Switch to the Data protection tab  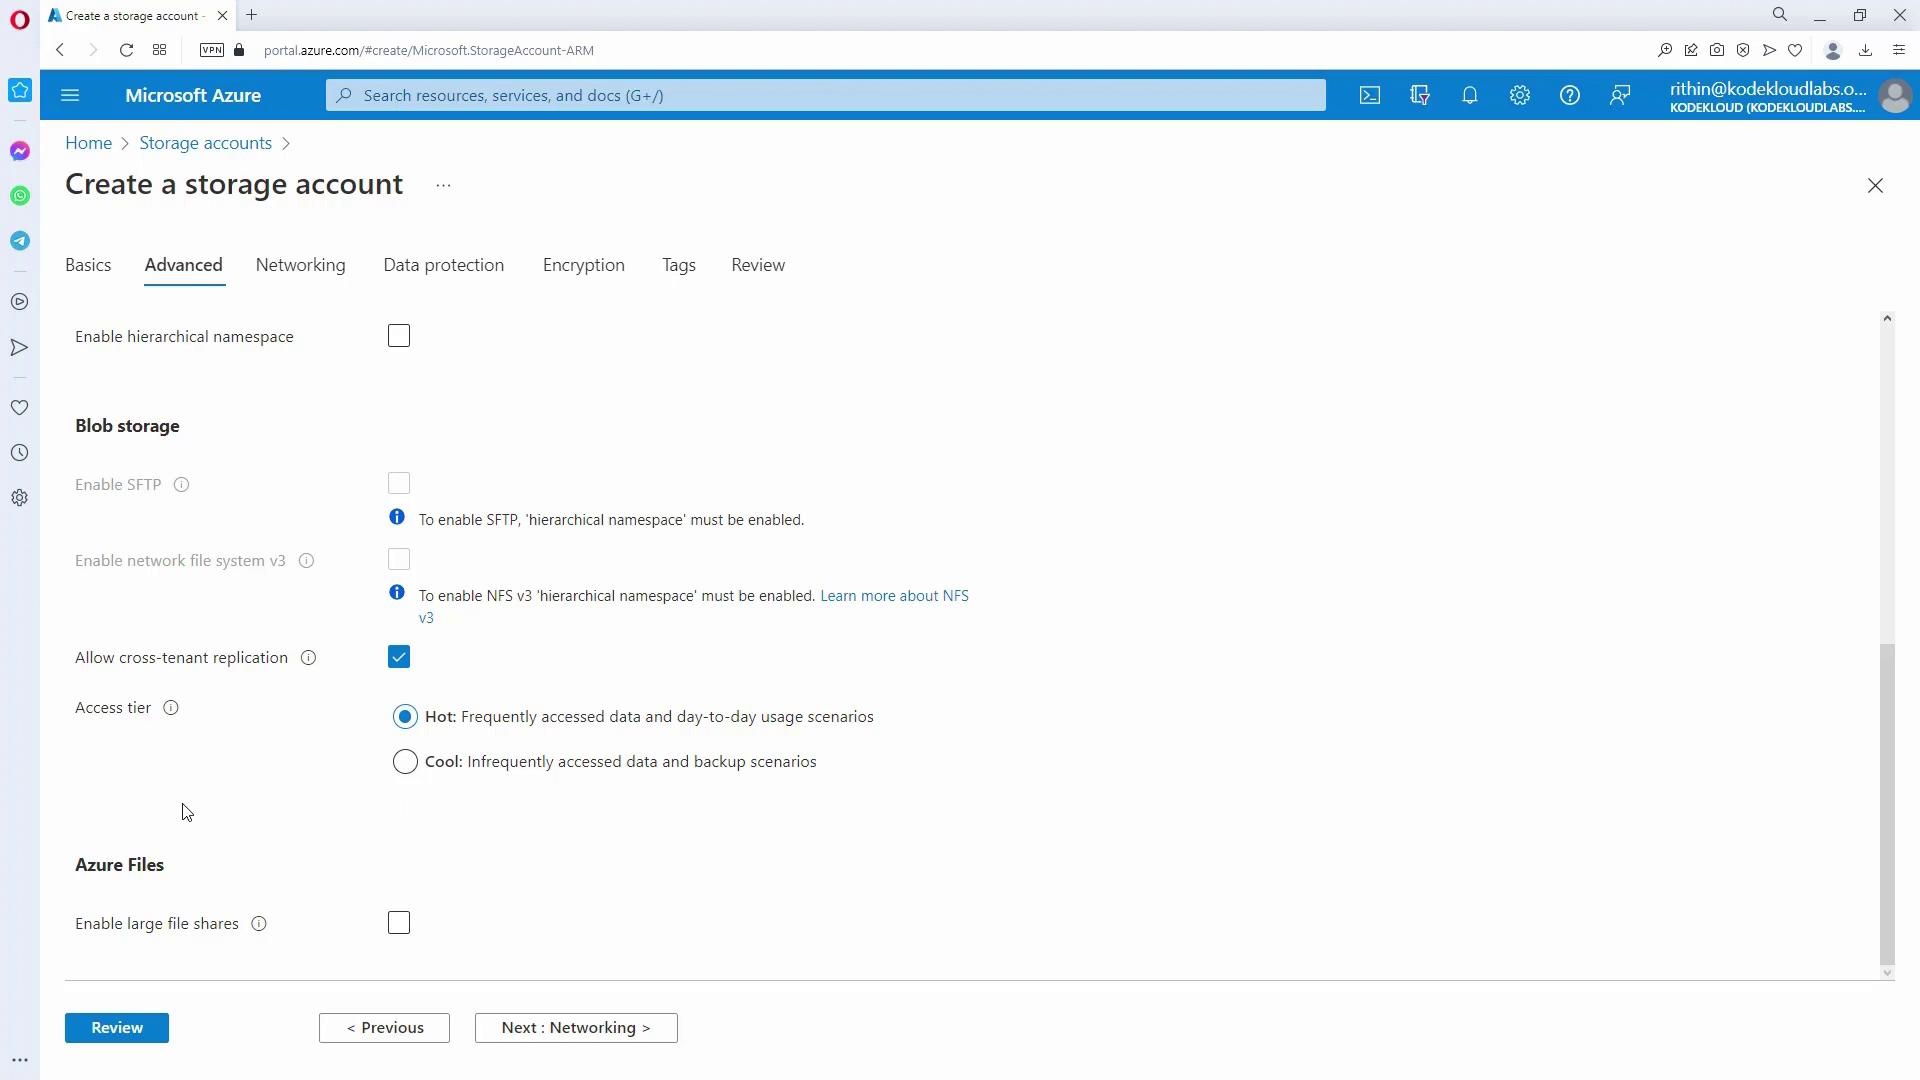[443, 265]
